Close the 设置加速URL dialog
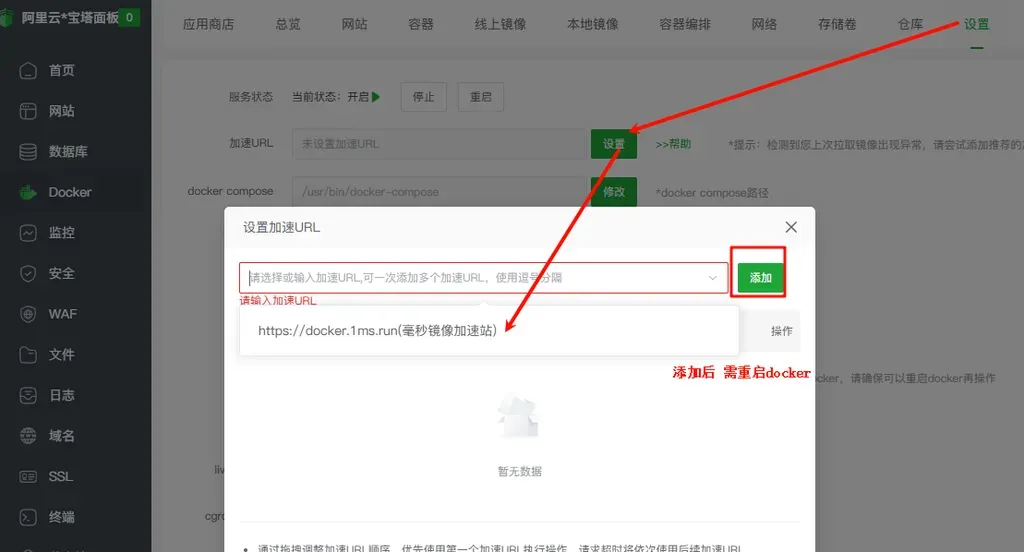The width and height of the screenshot is (1024, 552). pyautogui.click(x=791, y=227)
